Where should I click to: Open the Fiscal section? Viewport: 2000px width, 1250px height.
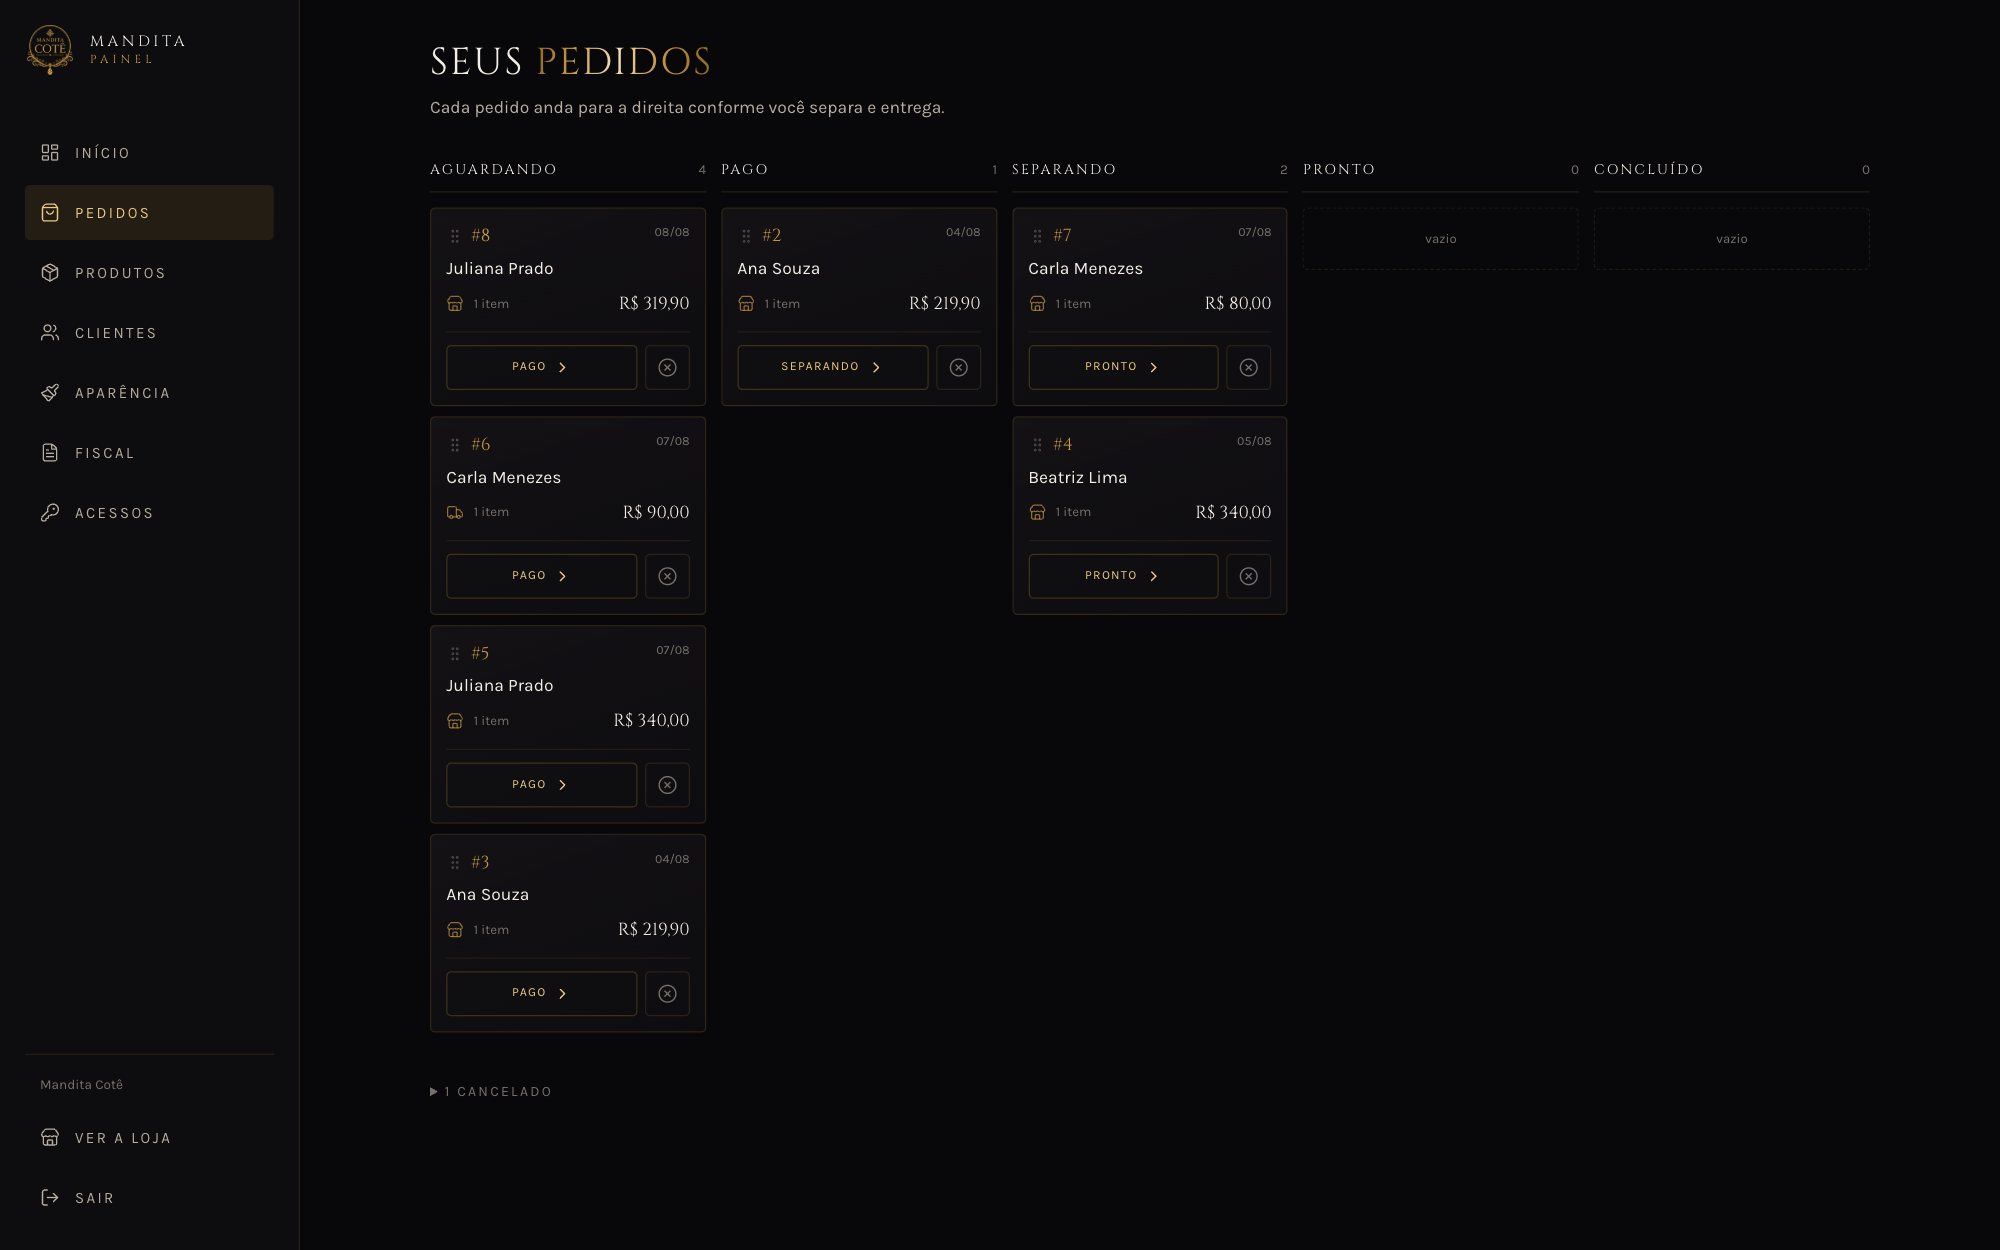[149, 453]
